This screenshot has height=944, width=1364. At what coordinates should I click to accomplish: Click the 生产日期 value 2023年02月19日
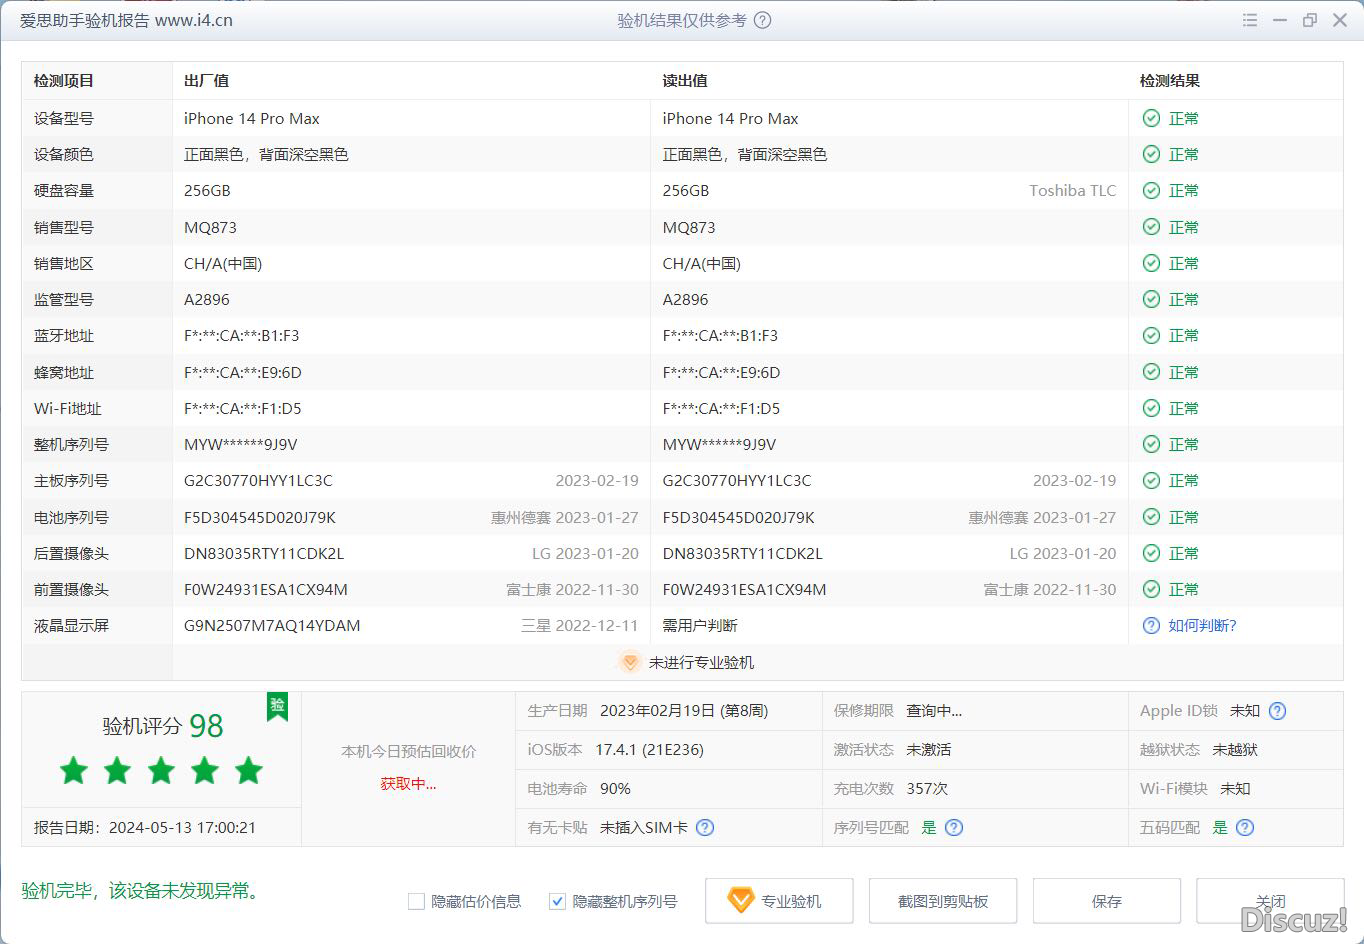click(x=684, y=711)
